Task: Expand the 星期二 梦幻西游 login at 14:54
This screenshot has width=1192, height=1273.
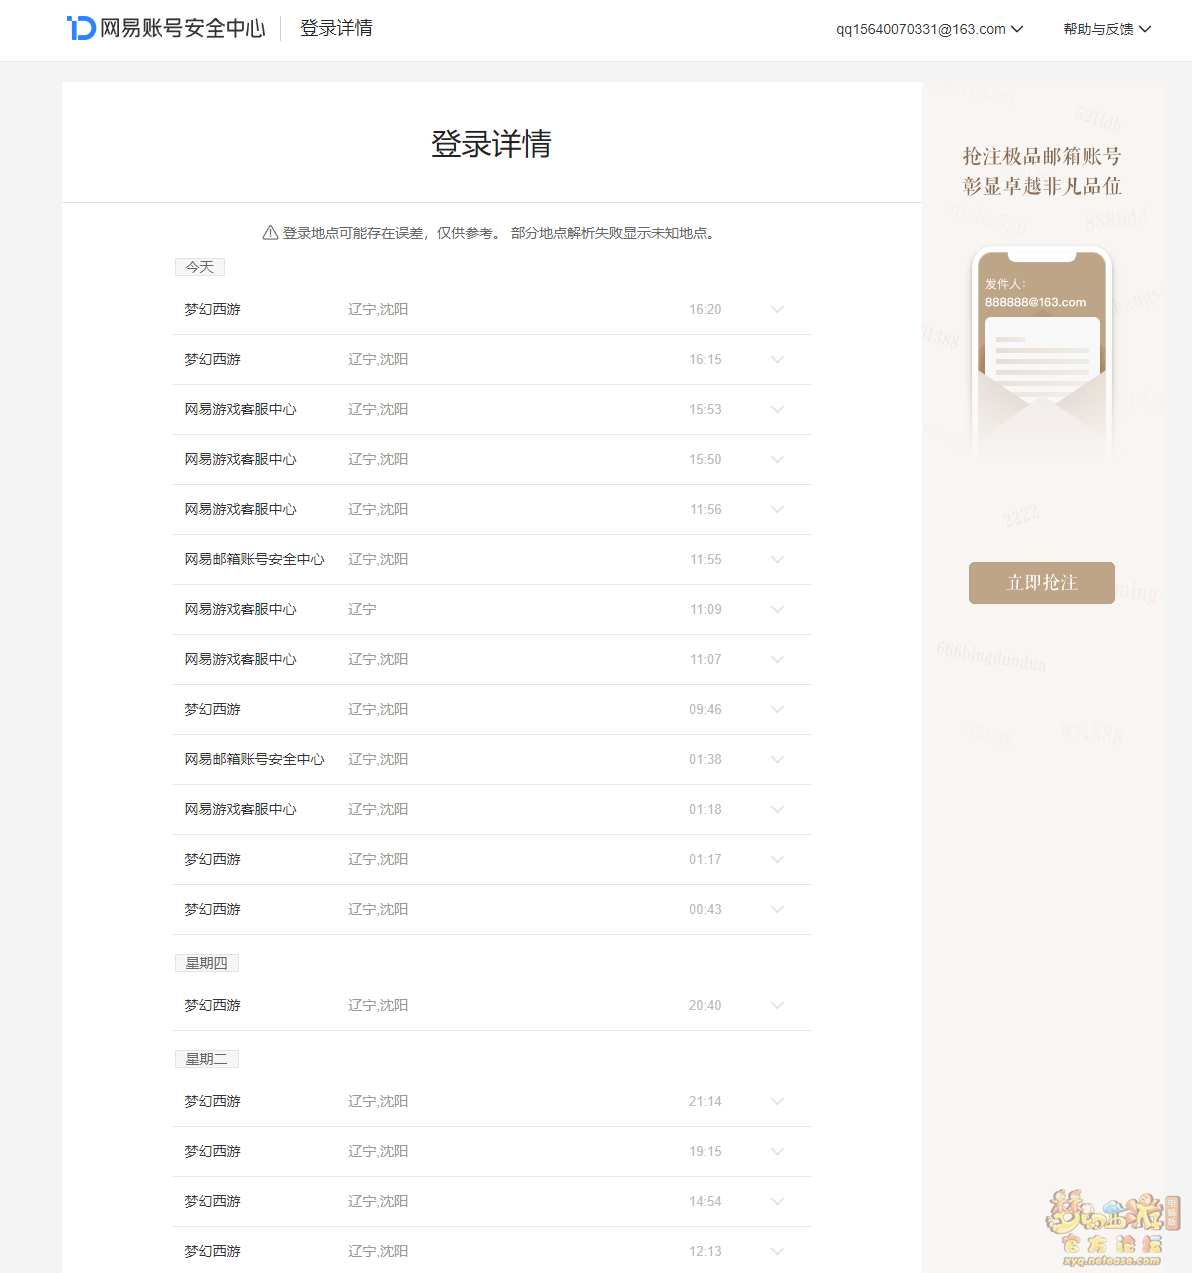Action: click(777, 1202)
